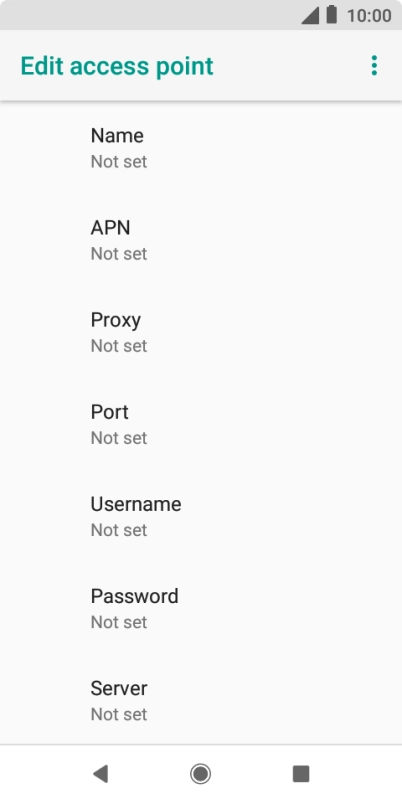Tap the cellular signal status icon
402x804 pixels.
point(310,15)
